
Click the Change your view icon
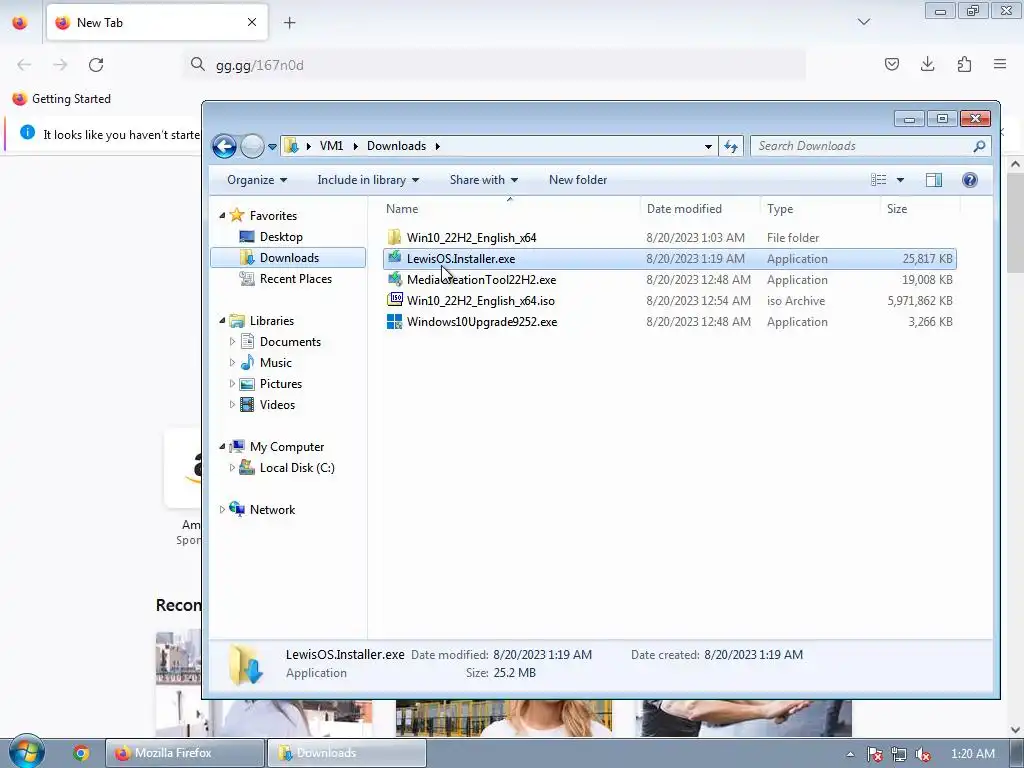(x=879, y=180)
